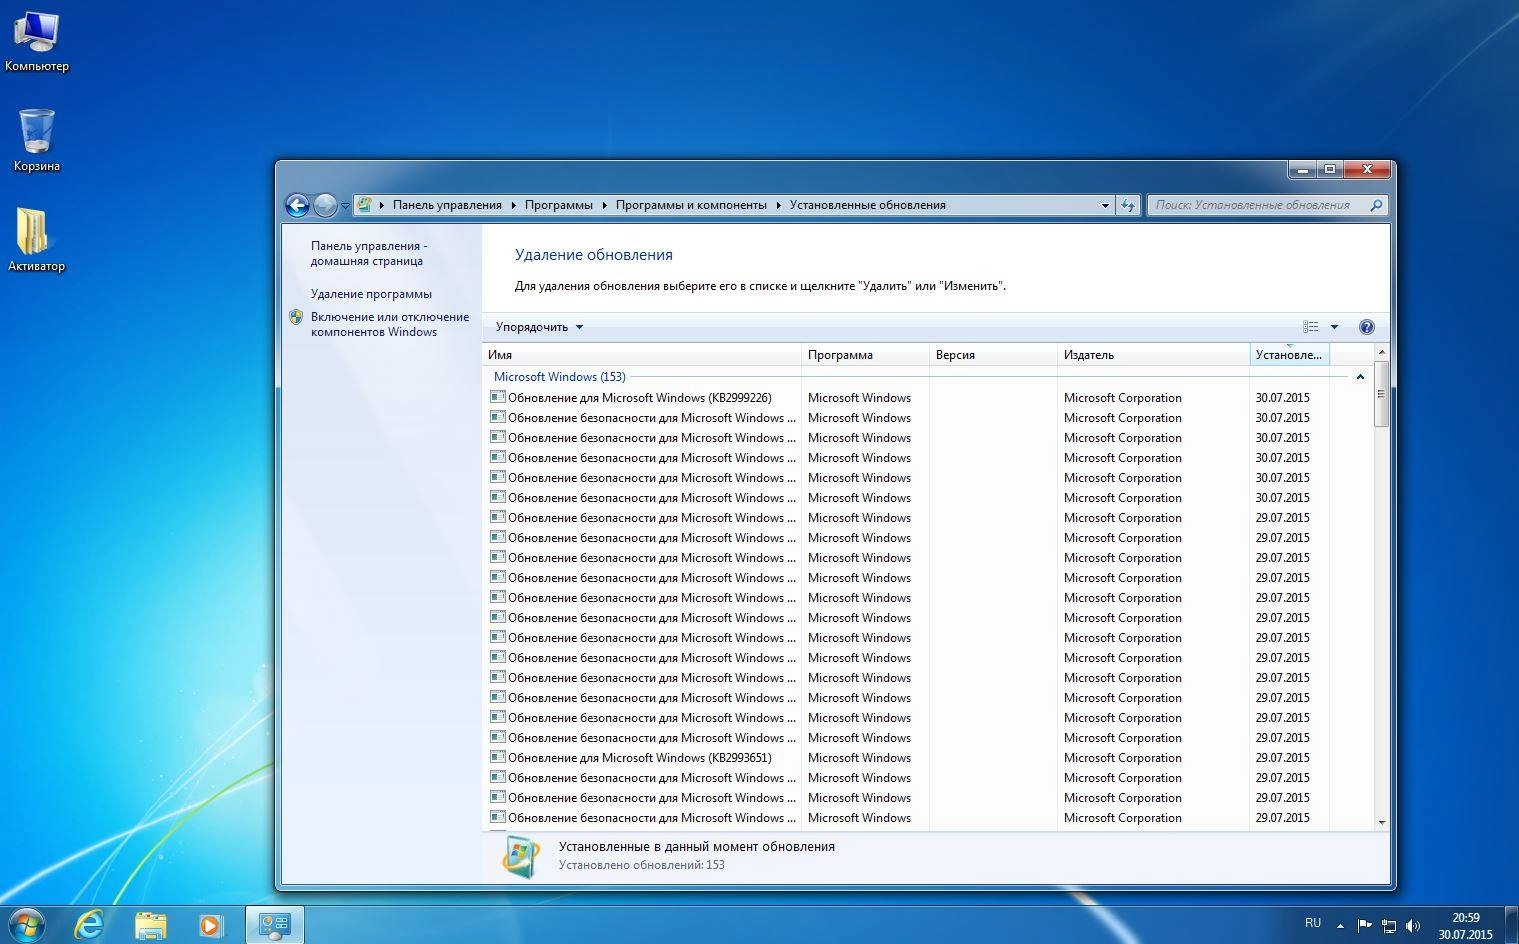Screen dimensions: 1519x944
Task: Open the Активатор folder on desktop
Action: (36, 241)
